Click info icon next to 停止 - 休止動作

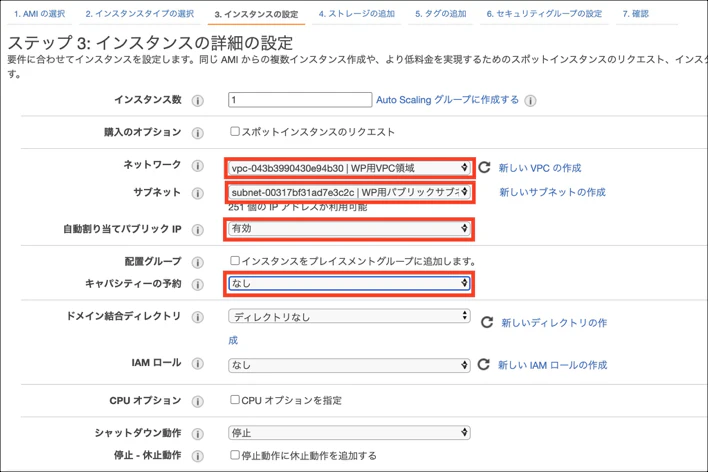[x=197, y=456]
